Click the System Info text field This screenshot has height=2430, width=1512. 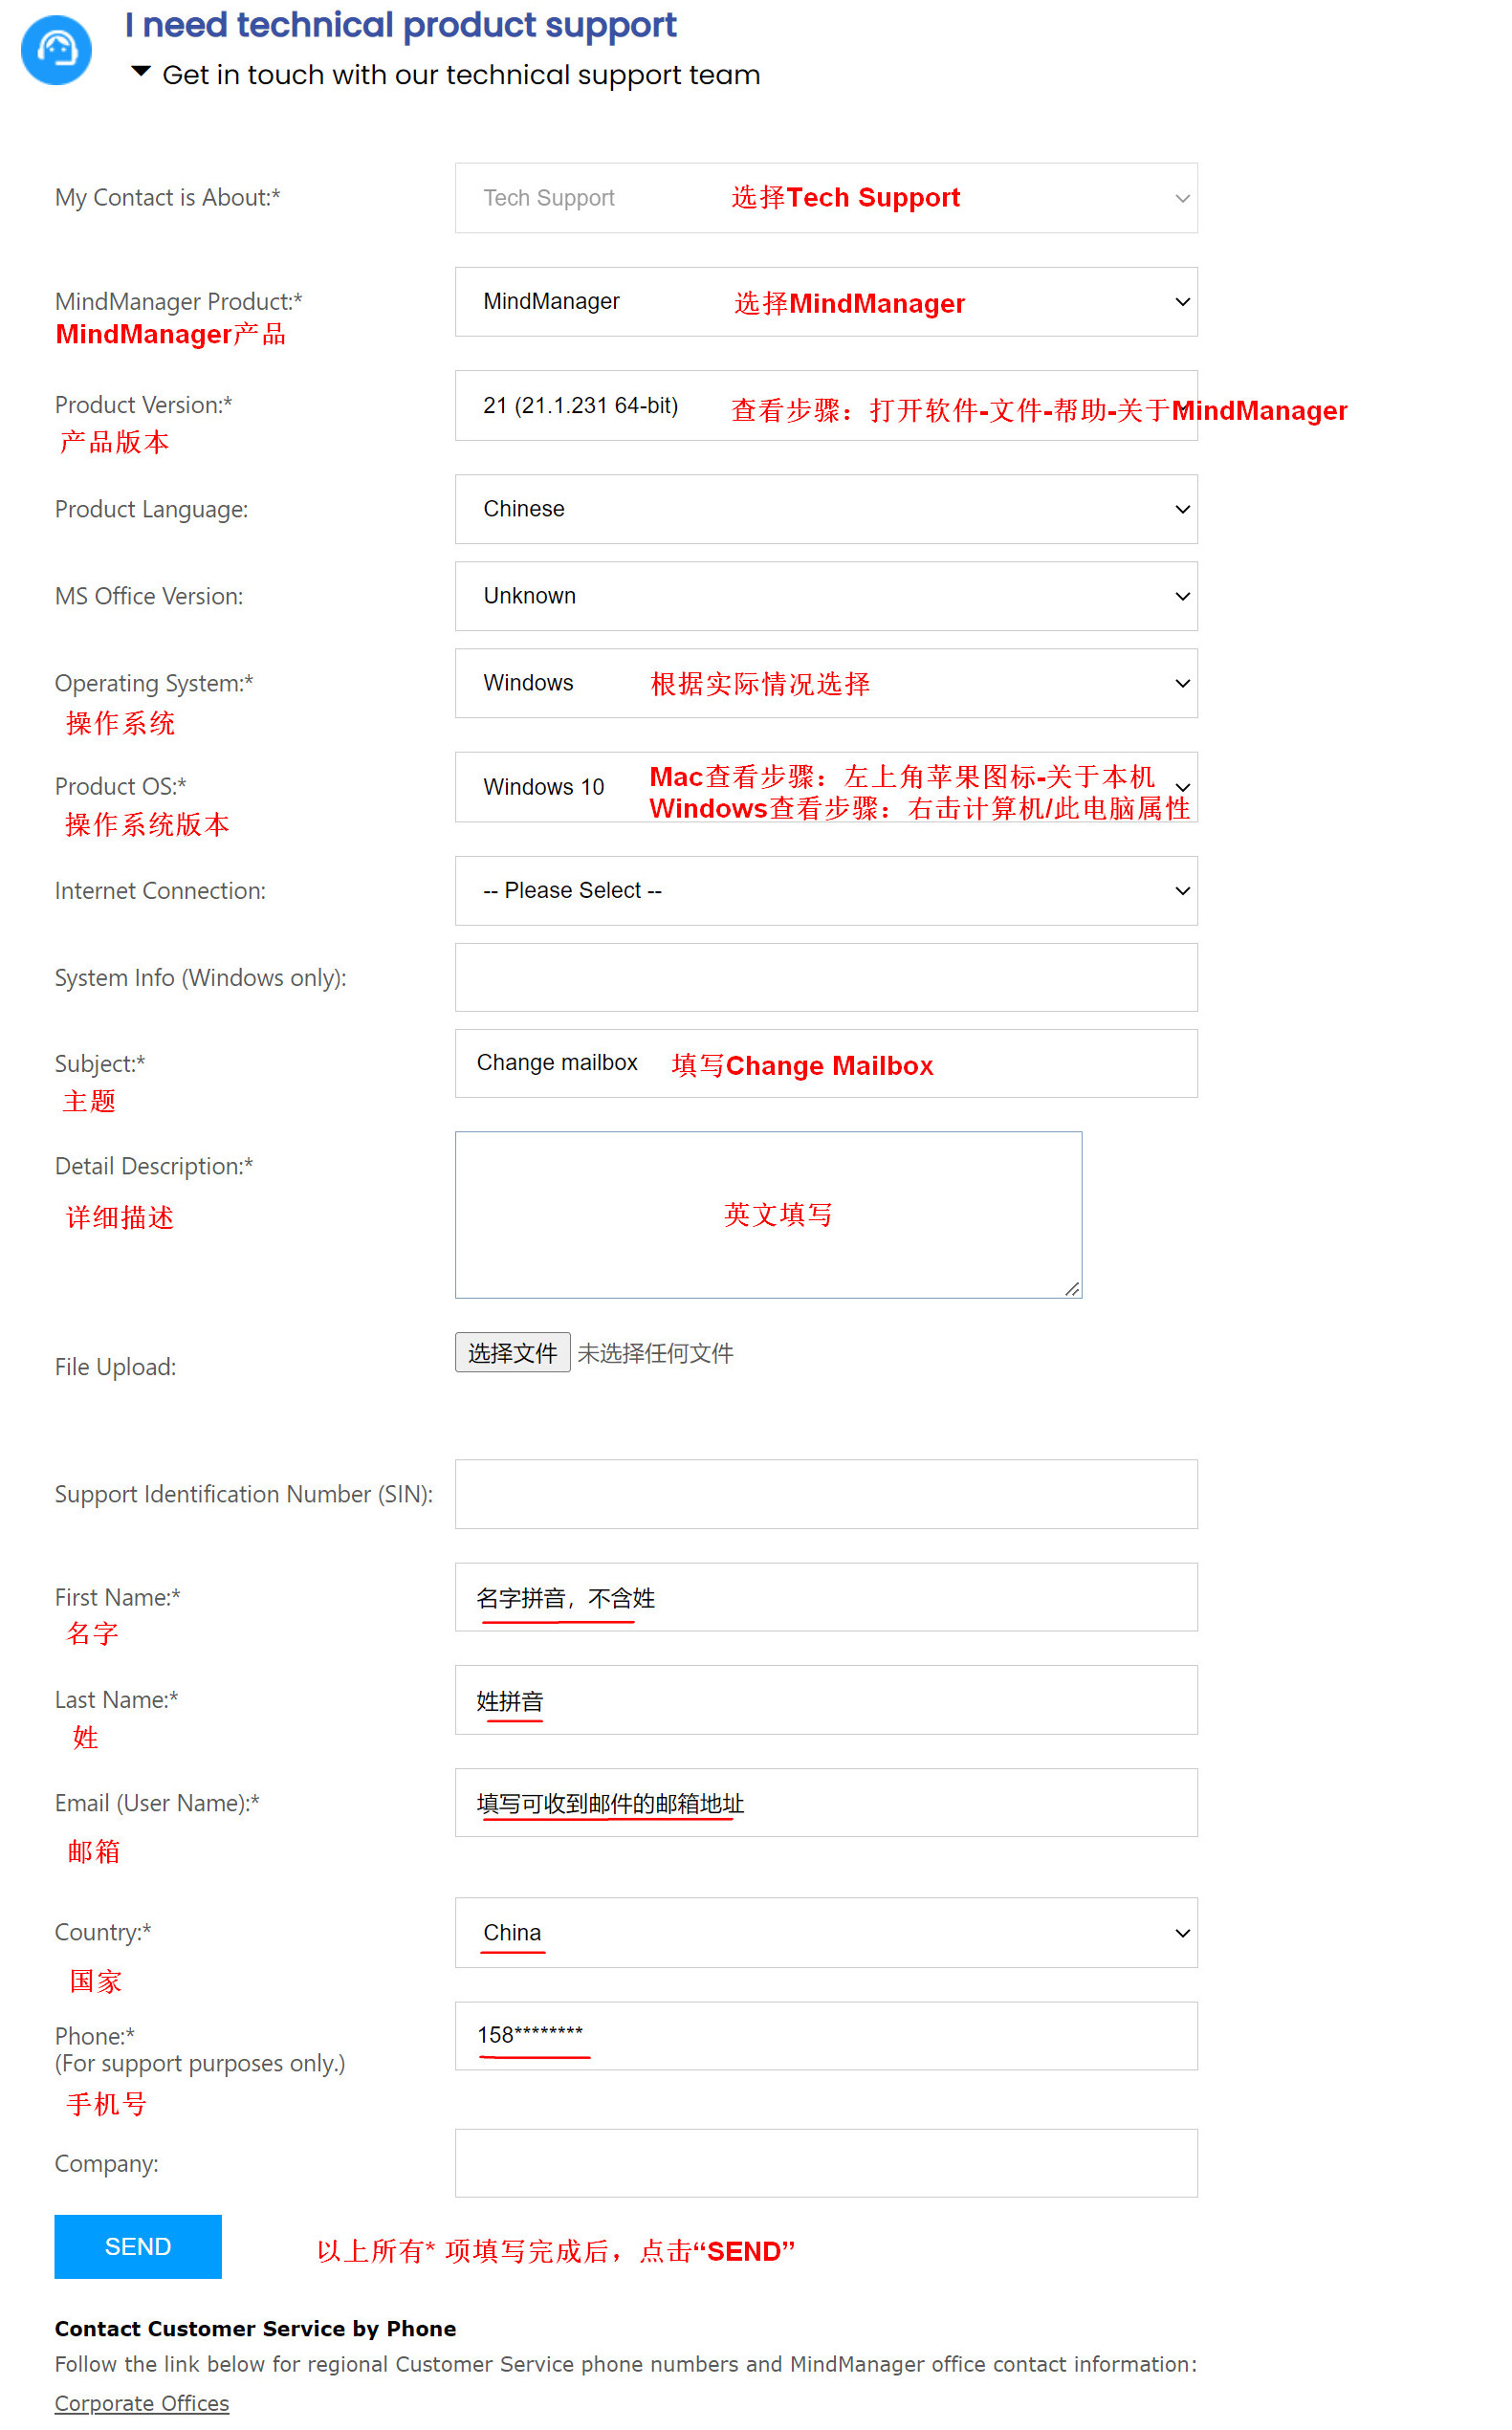click(x=825, y=977)
